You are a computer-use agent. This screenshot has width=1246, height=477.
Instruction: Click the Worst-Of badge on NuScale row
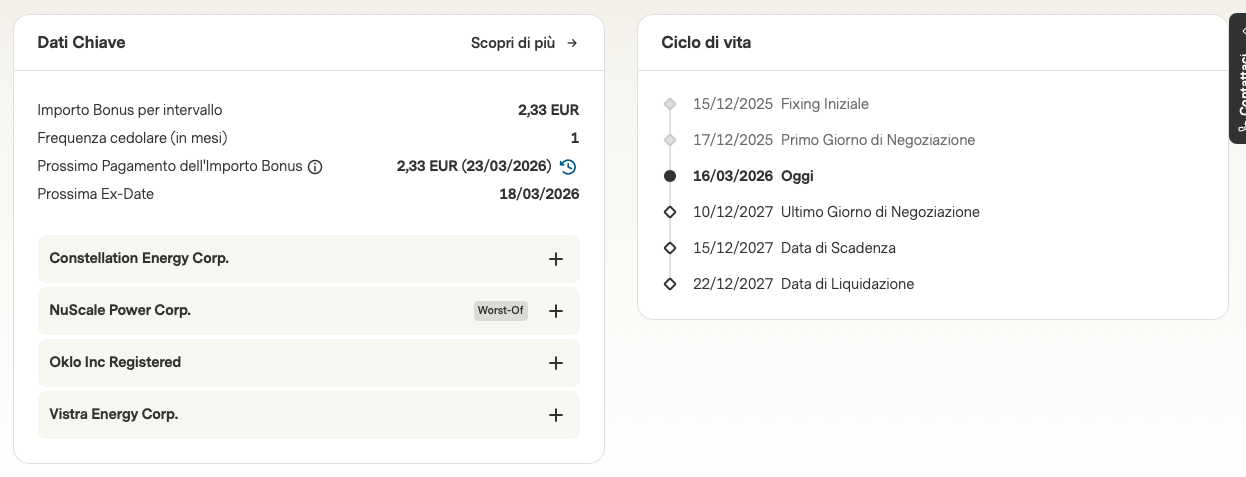tap(501, 311)
